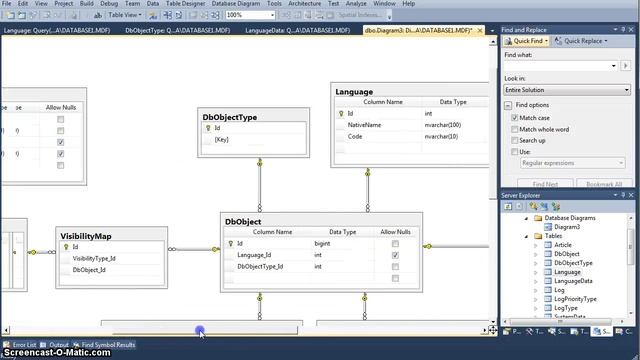Toggle the first Allow Nulls checkbox in left partial table
Screen dimensions: 640x360
point(60,119)
